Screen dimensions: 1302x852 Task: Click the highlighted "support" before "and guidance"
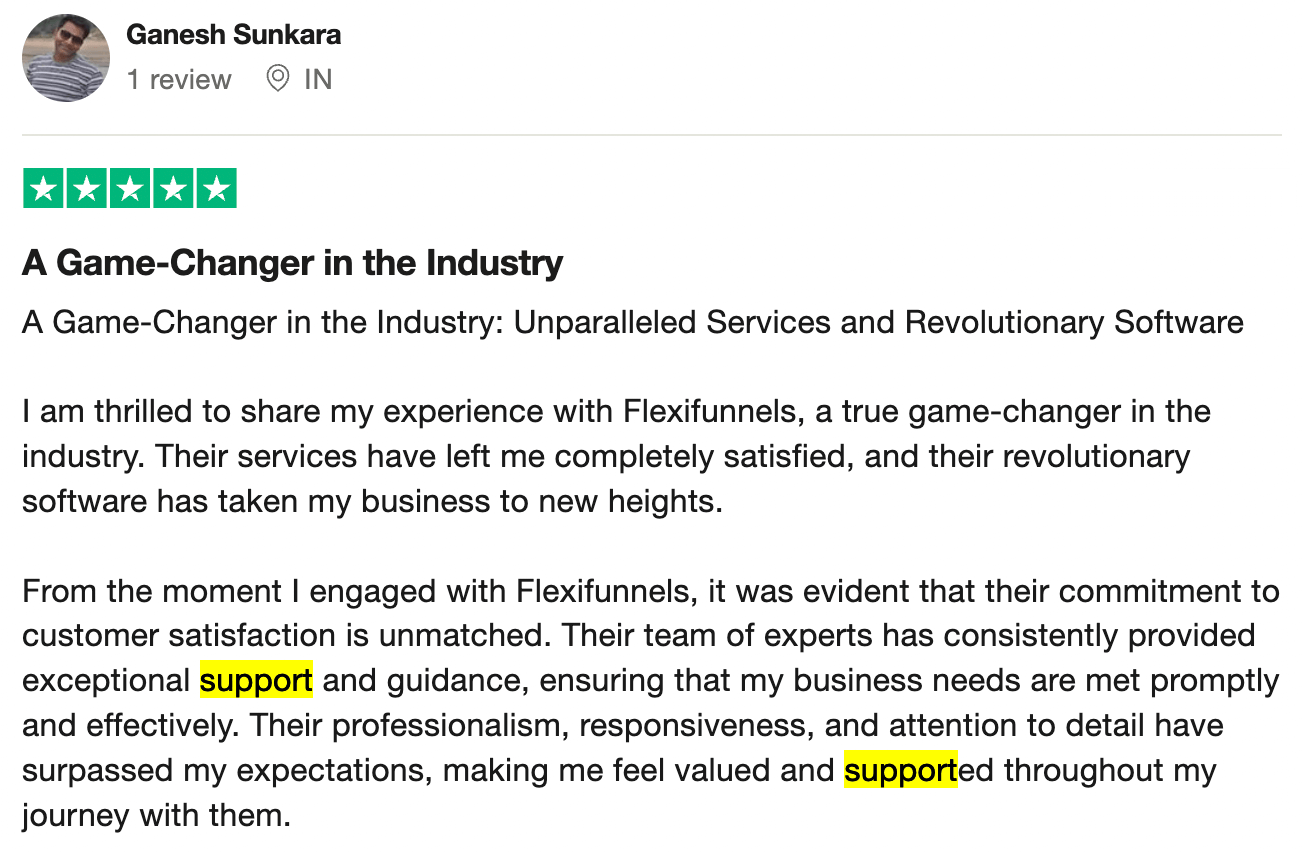pyautogui.click(x=256, y=681)
